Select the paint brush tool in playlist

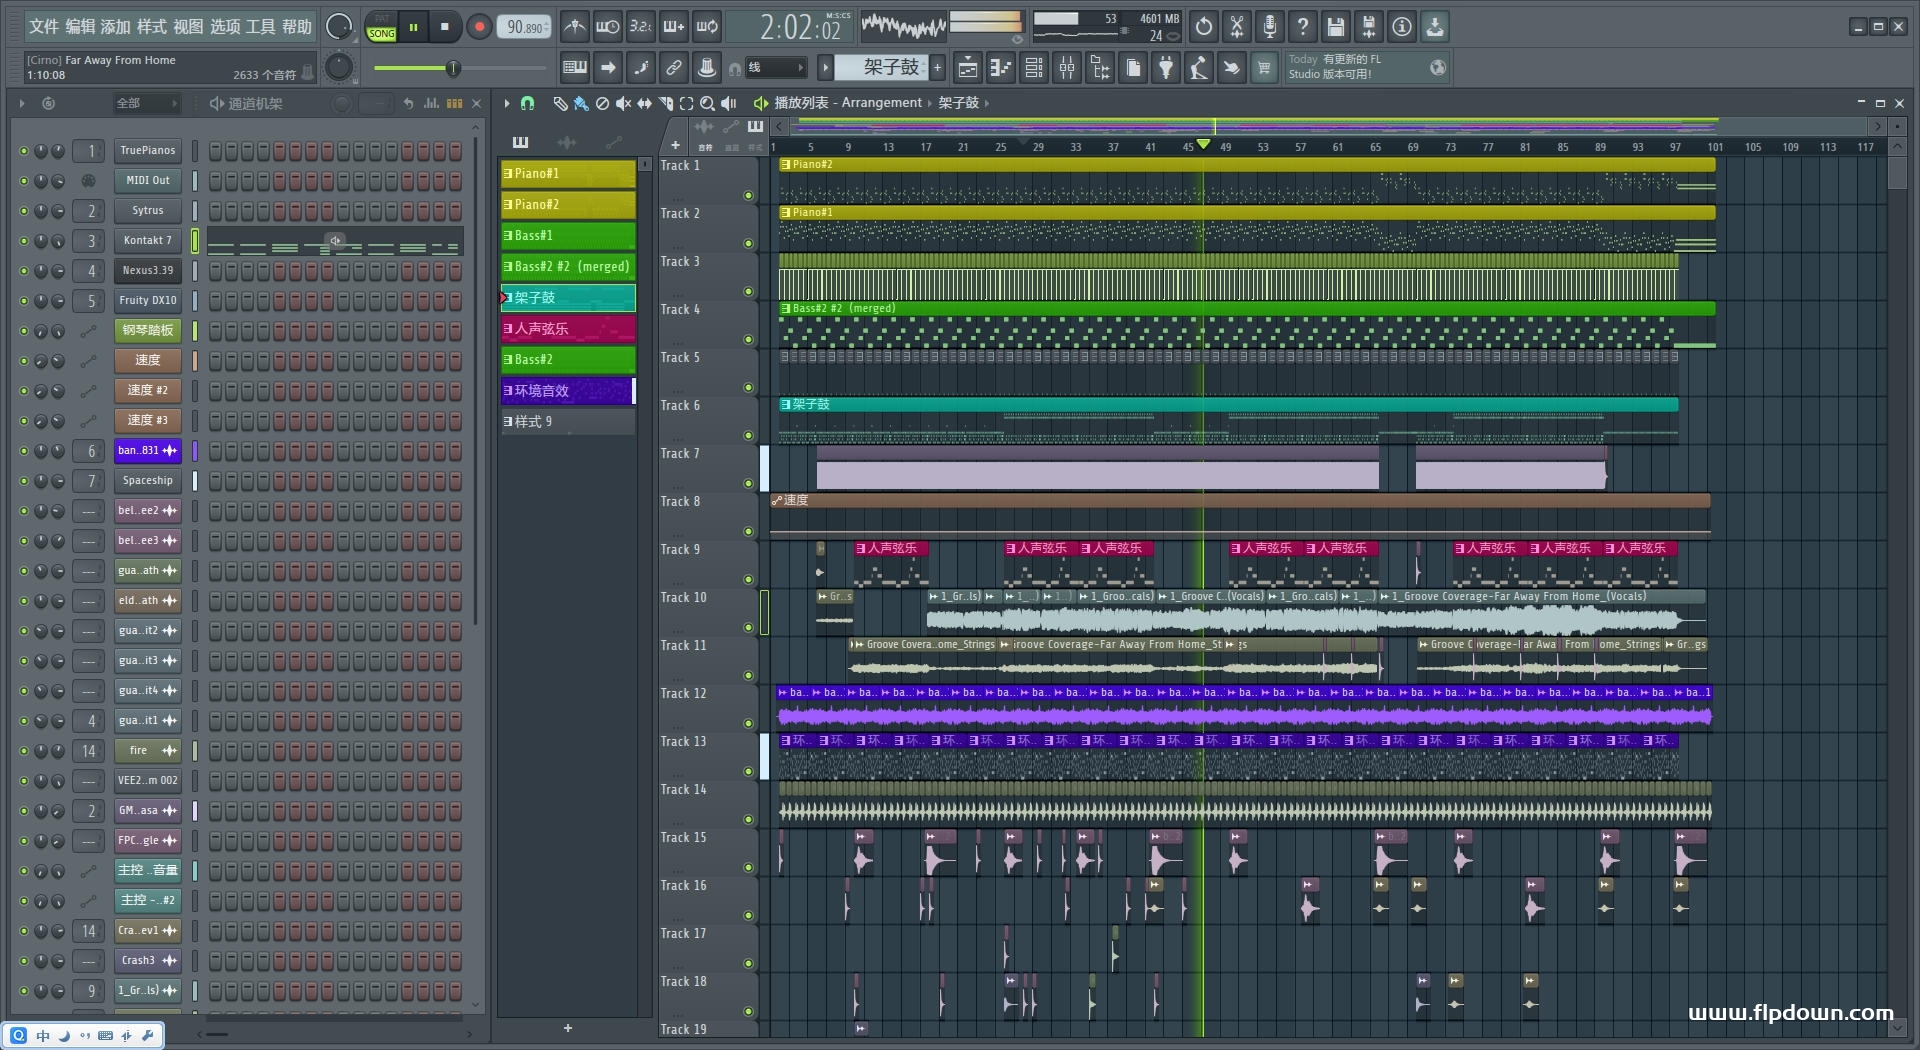click(581, 103)
